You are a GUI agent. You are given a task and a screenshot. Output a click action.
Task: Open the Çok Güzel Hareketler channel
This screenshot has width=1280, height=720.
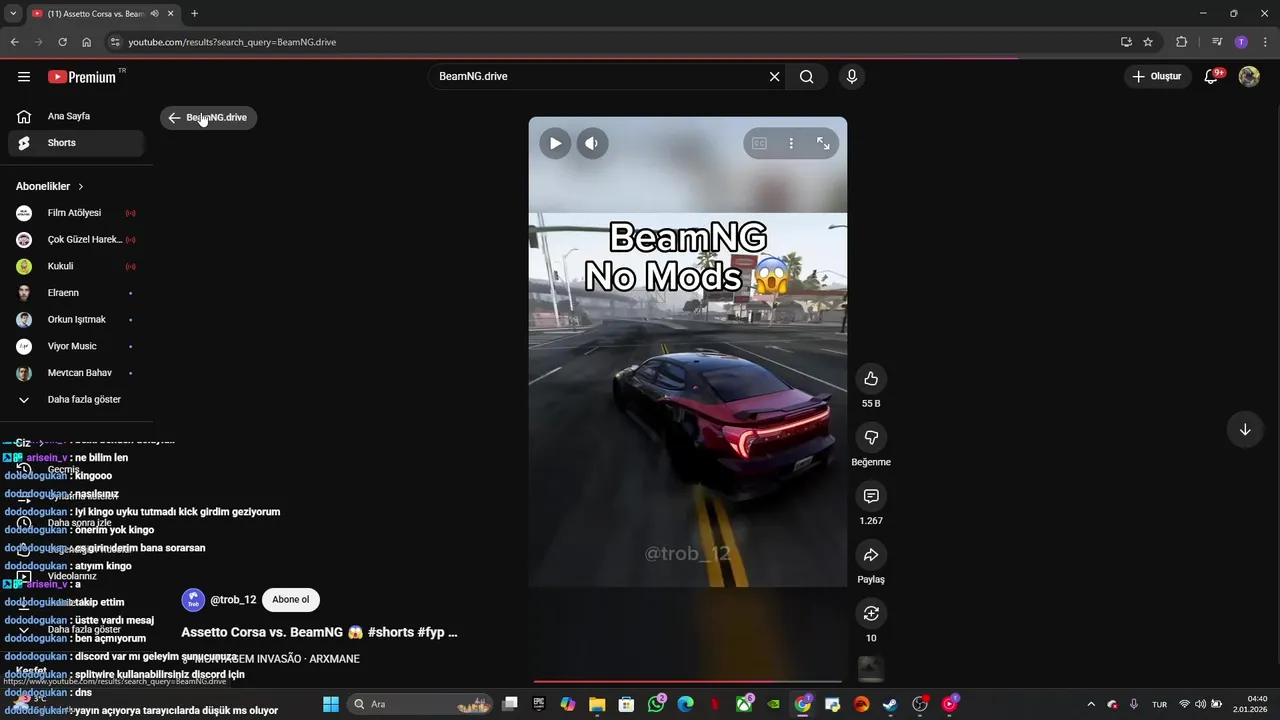click(x=76, y=240)
